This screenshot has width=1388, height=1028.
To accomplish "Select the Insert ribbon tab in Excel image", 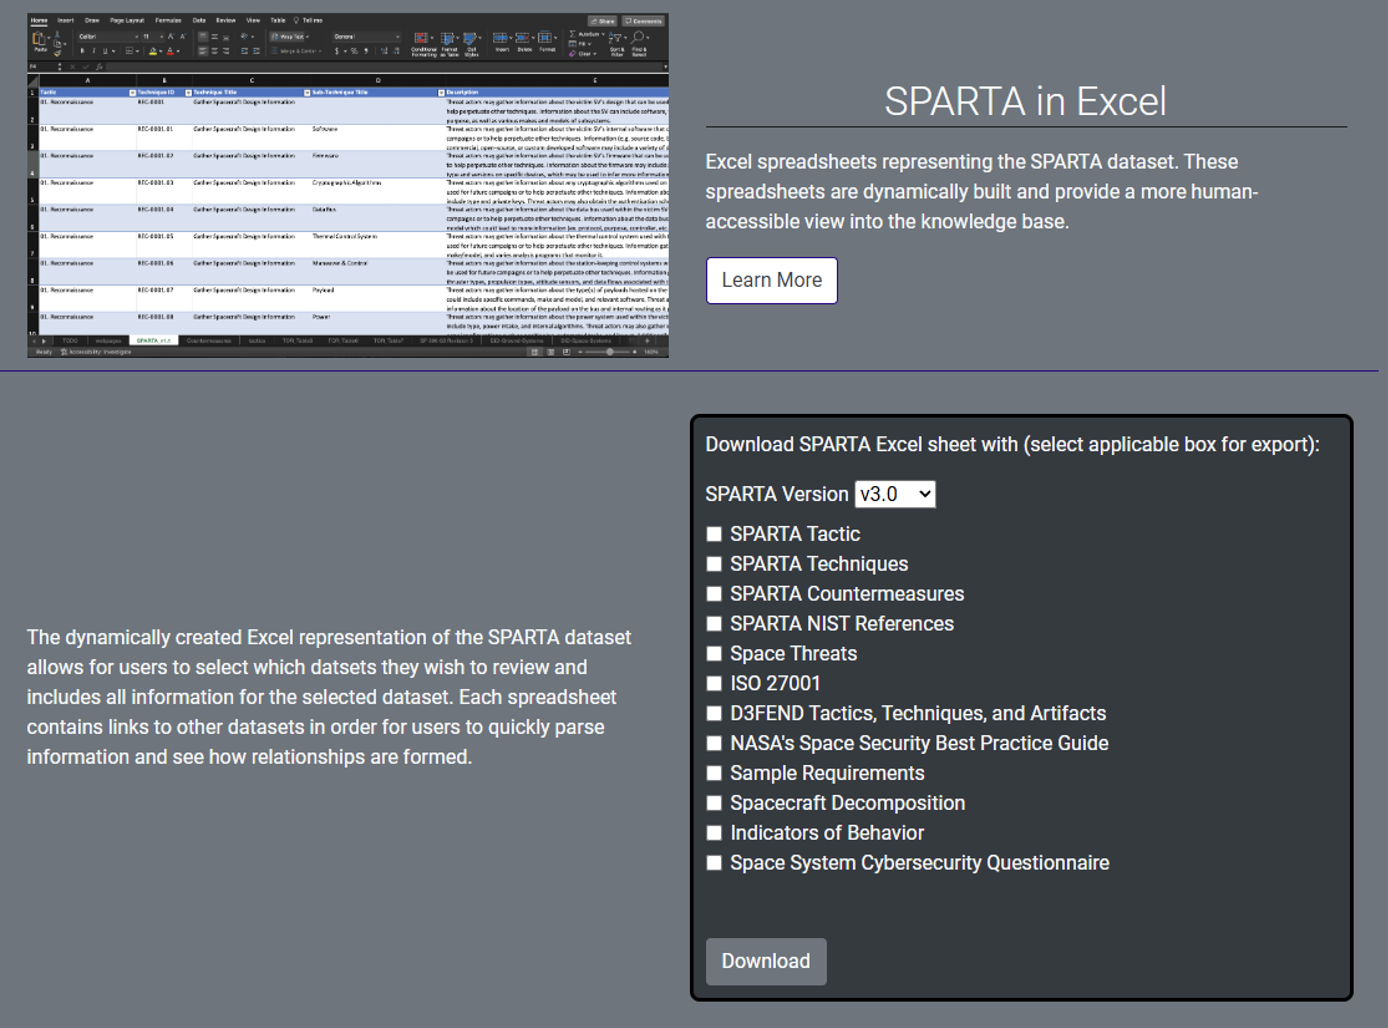I will (x=65, y=20).
